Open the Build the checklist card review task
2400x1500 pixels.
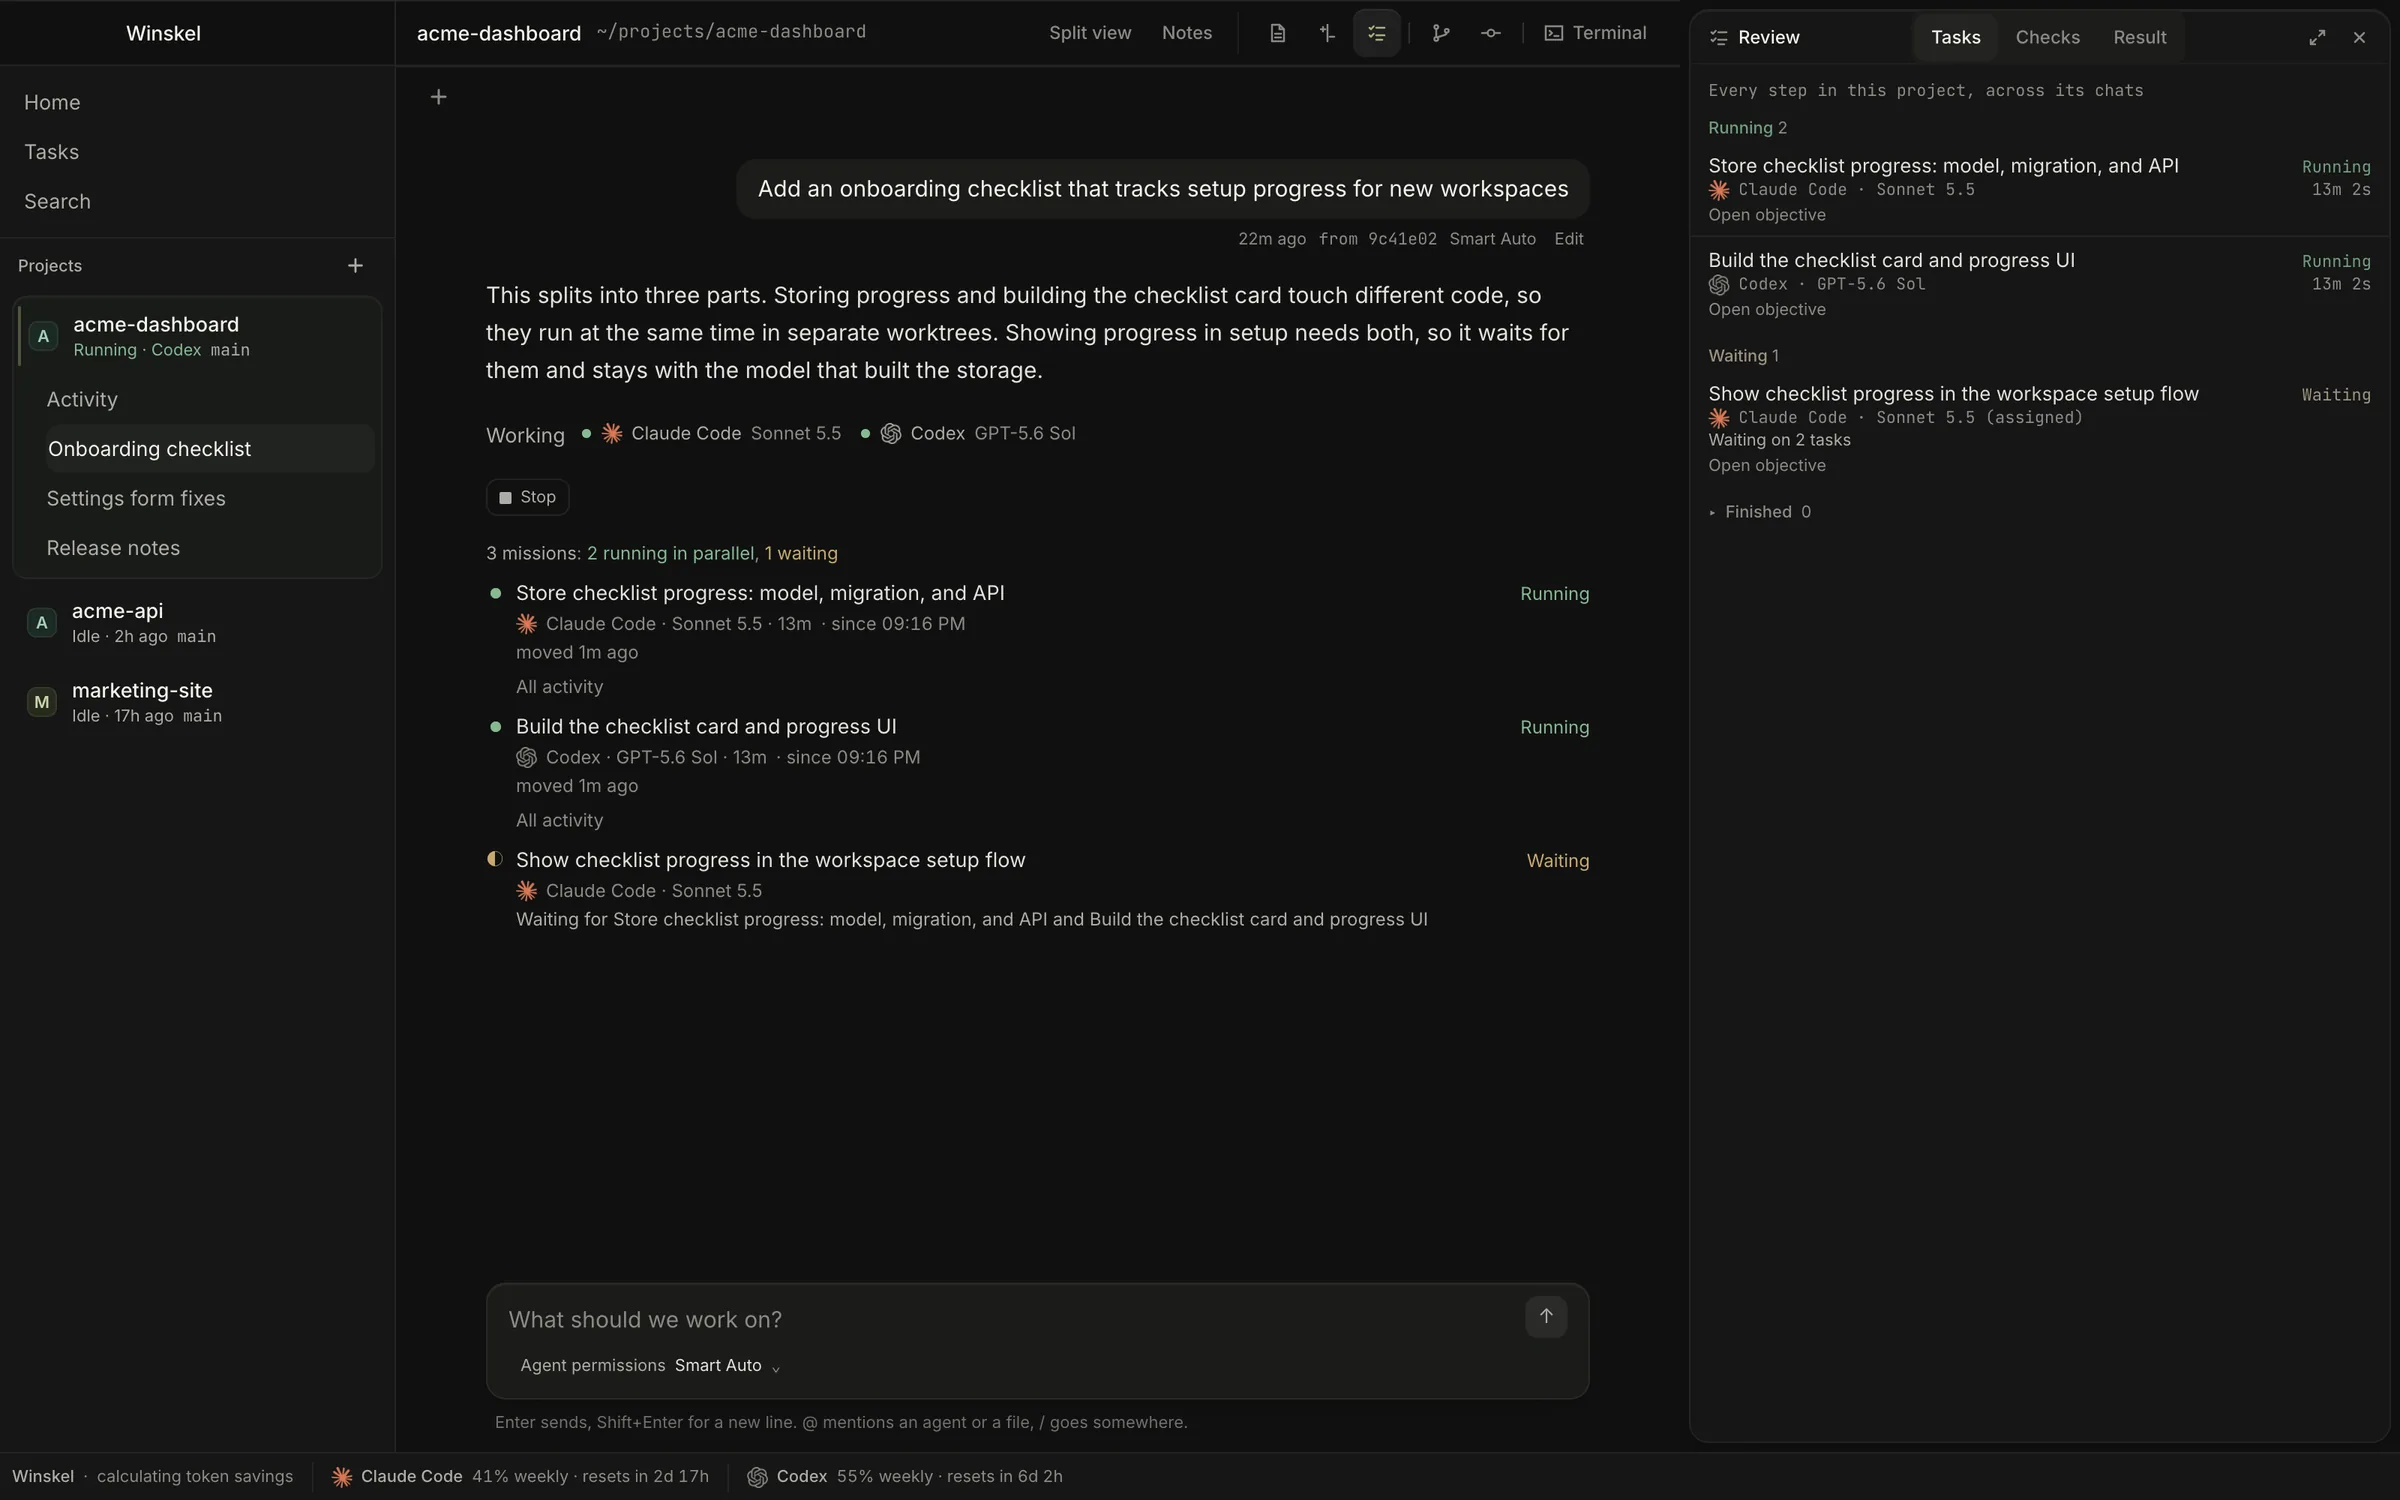pos(2039,284)
